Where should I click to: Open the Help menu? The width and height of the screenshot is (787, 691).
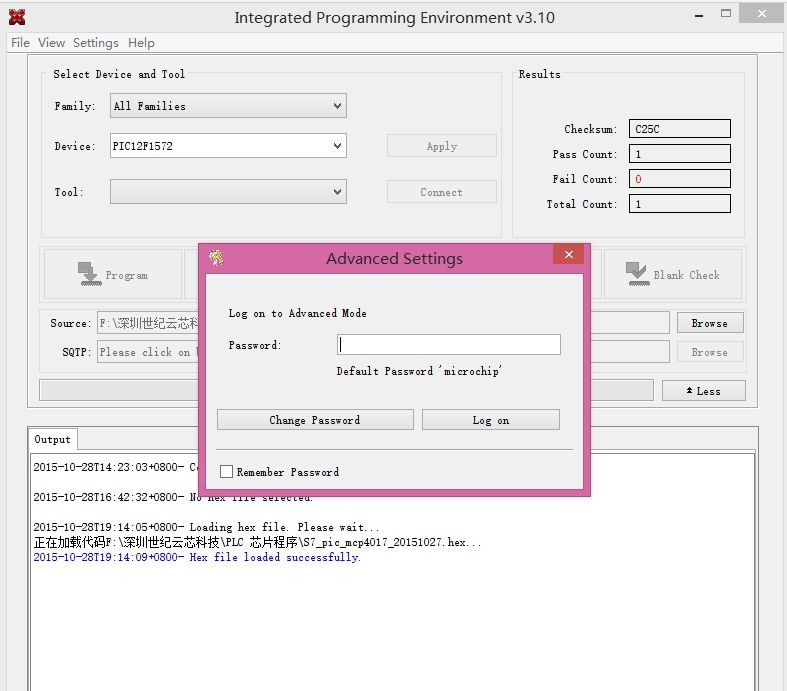point(141,43)
